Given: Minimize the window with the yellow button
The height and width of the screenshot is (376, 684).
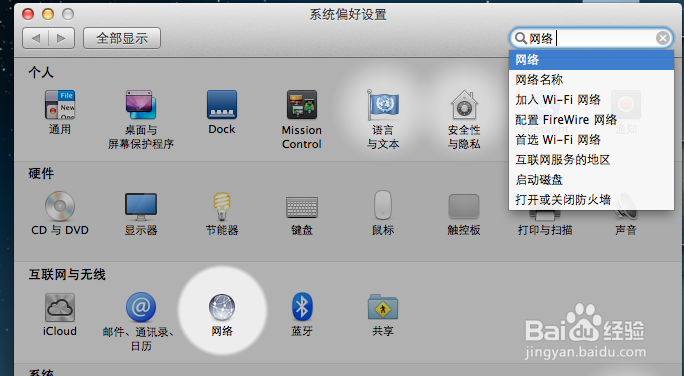Looking at the screenshot, I should pos(48,14).
